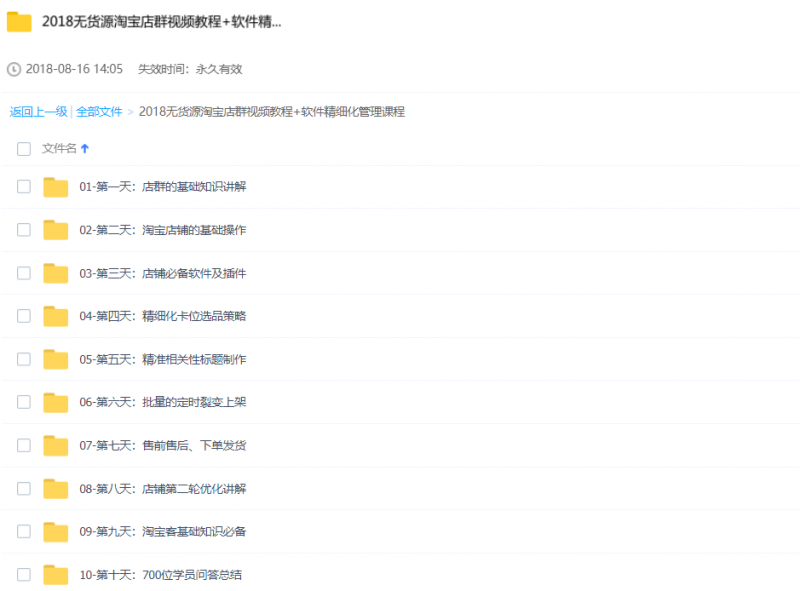This screenshot has width=800, height=591.
Task: Open 08-第八天: 店铺第二轮优化讲解
Action: pos(163,489)
